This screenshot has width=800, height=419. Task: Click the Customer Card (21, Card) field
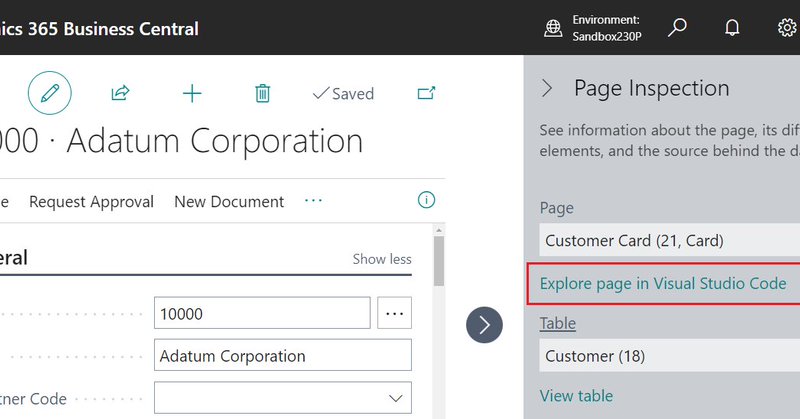click(x=669, y=240)
